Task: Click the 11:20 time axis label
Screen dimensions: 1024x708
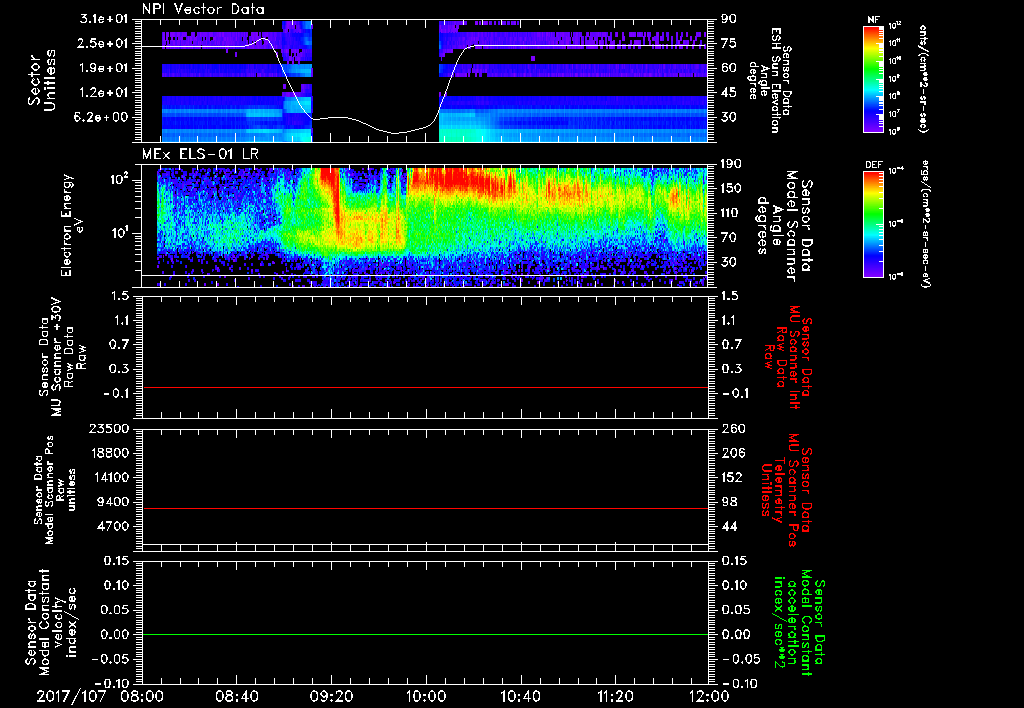Action: click(x=615, y=696)
